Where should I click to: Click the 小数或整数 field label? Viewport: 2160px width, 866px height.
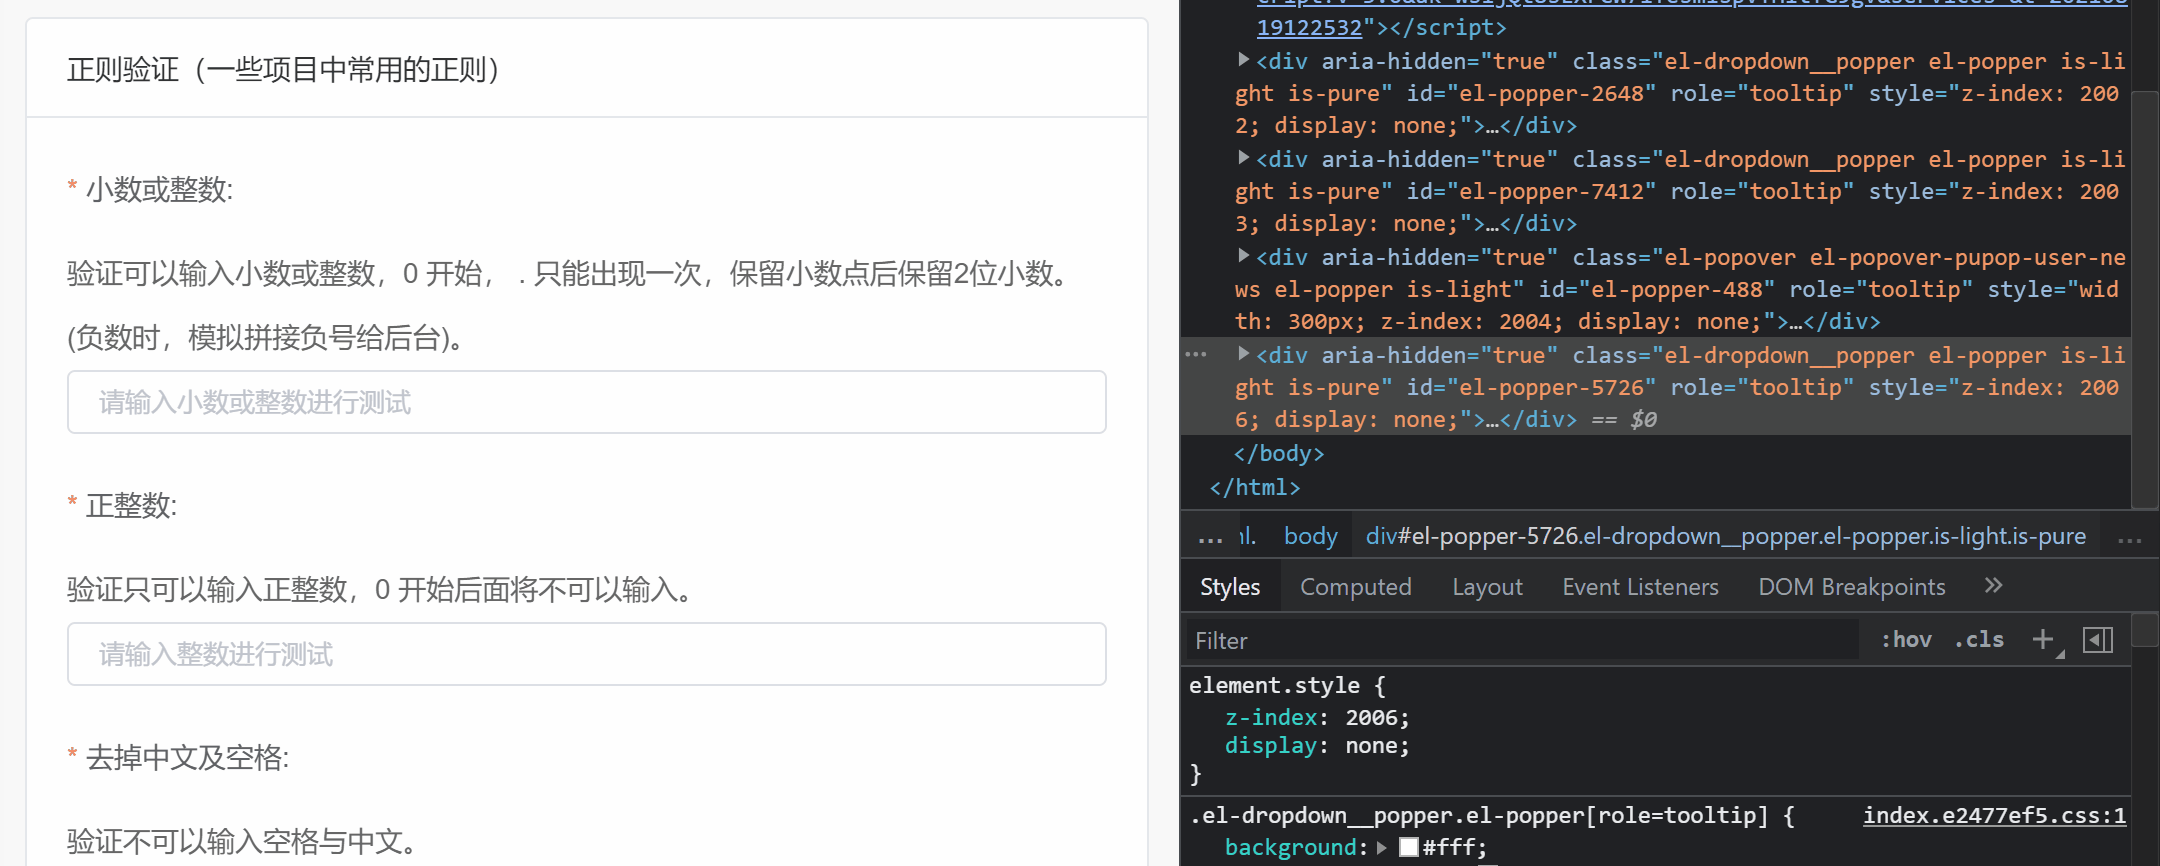159,190
